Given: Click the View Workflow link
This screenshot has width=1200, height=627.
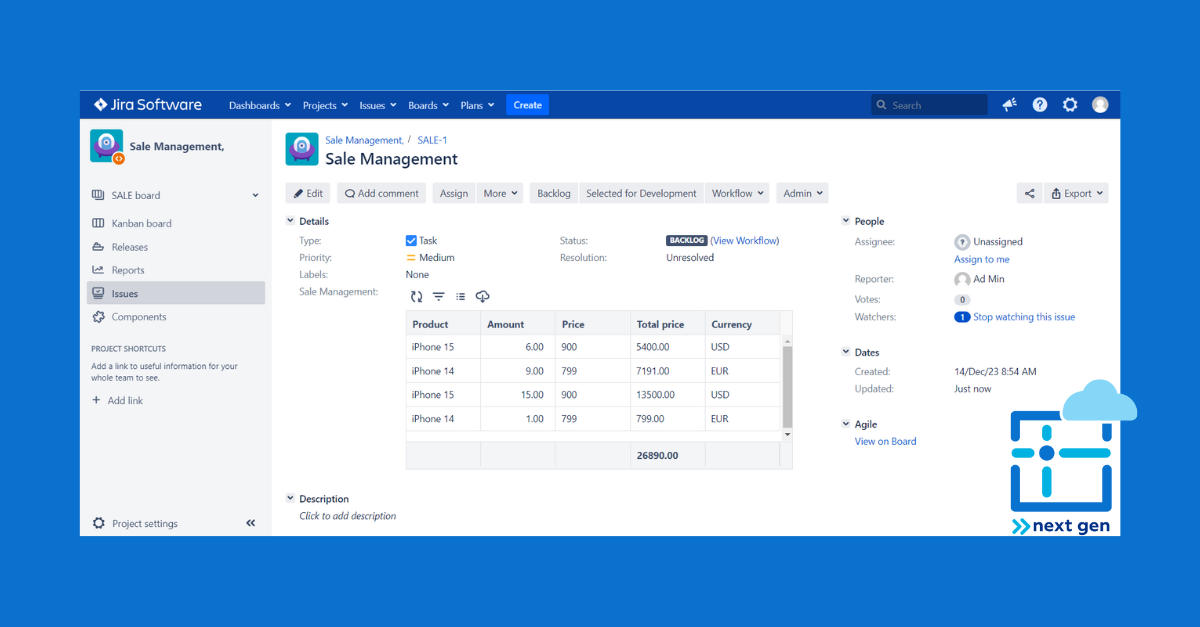Looking at the screenshot, I should 745,241.
